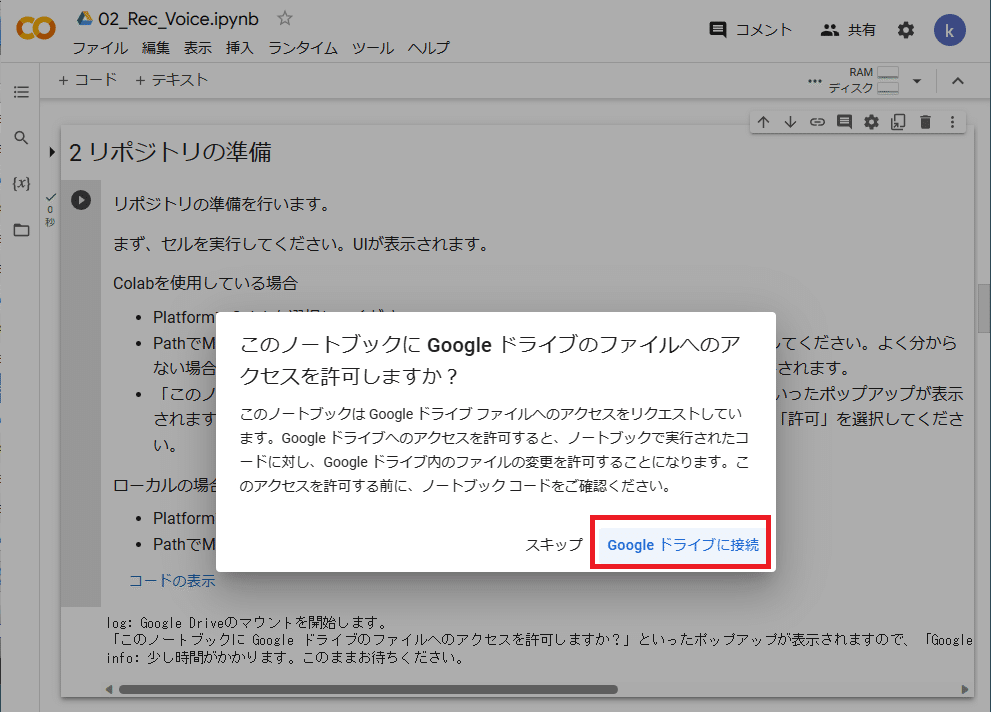Add a text cell with + テキスト

pos(171,80)
